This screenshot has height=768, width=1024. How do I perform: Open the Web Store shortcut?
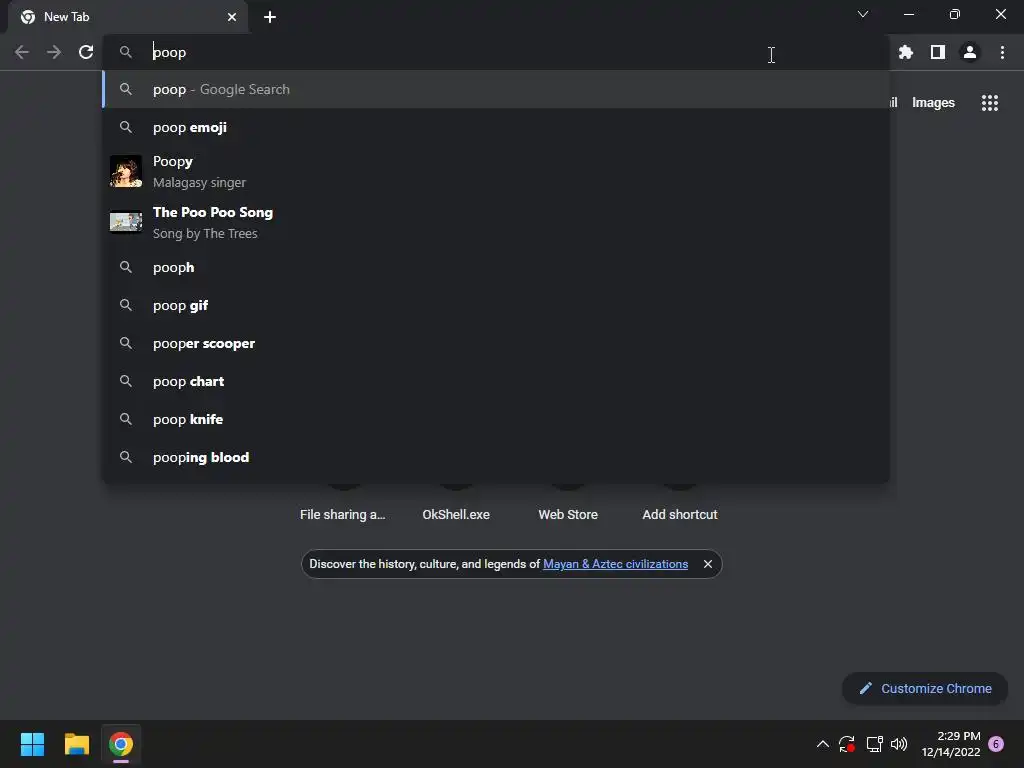tap(568, 514)
